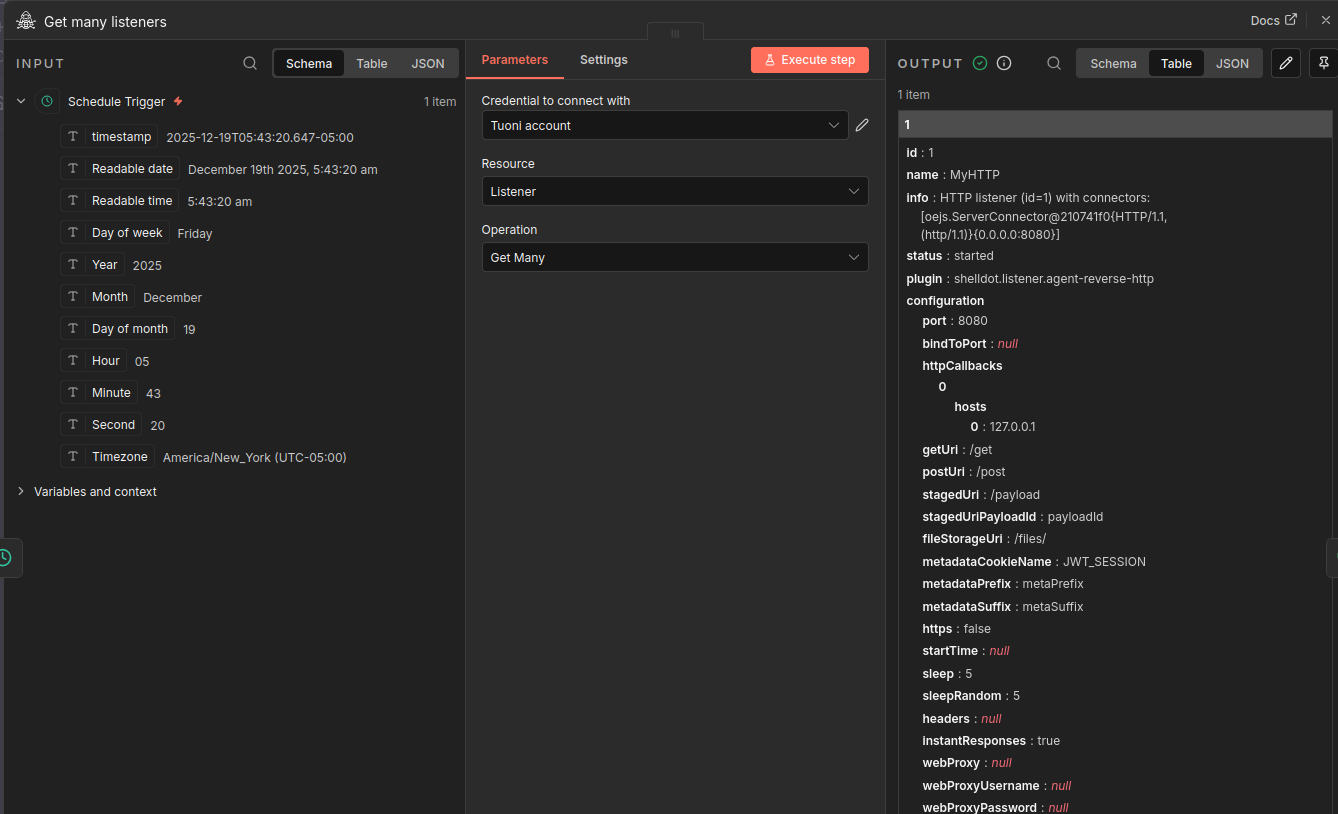
Task: Select input JSON view
Action: (428, 63)
